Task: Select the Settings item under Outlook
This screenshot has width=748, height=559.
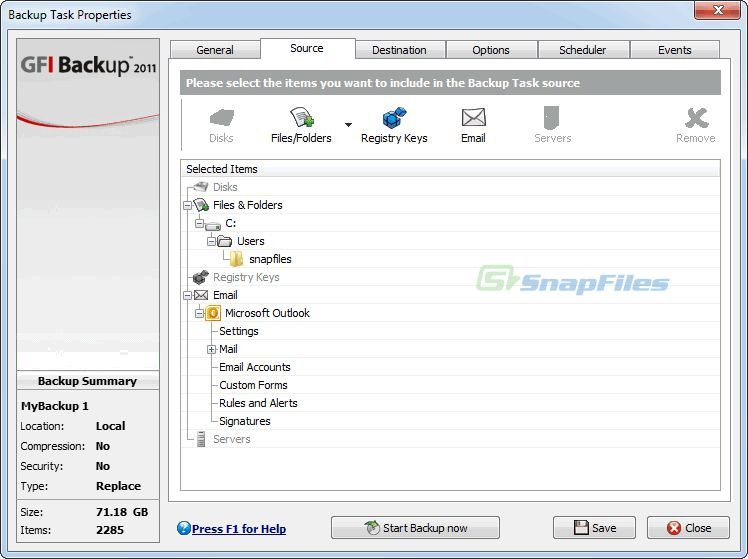Action: (x=239, y=331)
